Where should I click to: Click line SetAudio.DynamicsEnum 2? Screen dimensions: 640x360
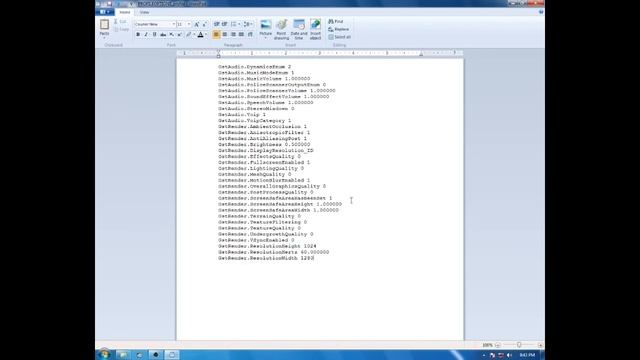point(254,67)
